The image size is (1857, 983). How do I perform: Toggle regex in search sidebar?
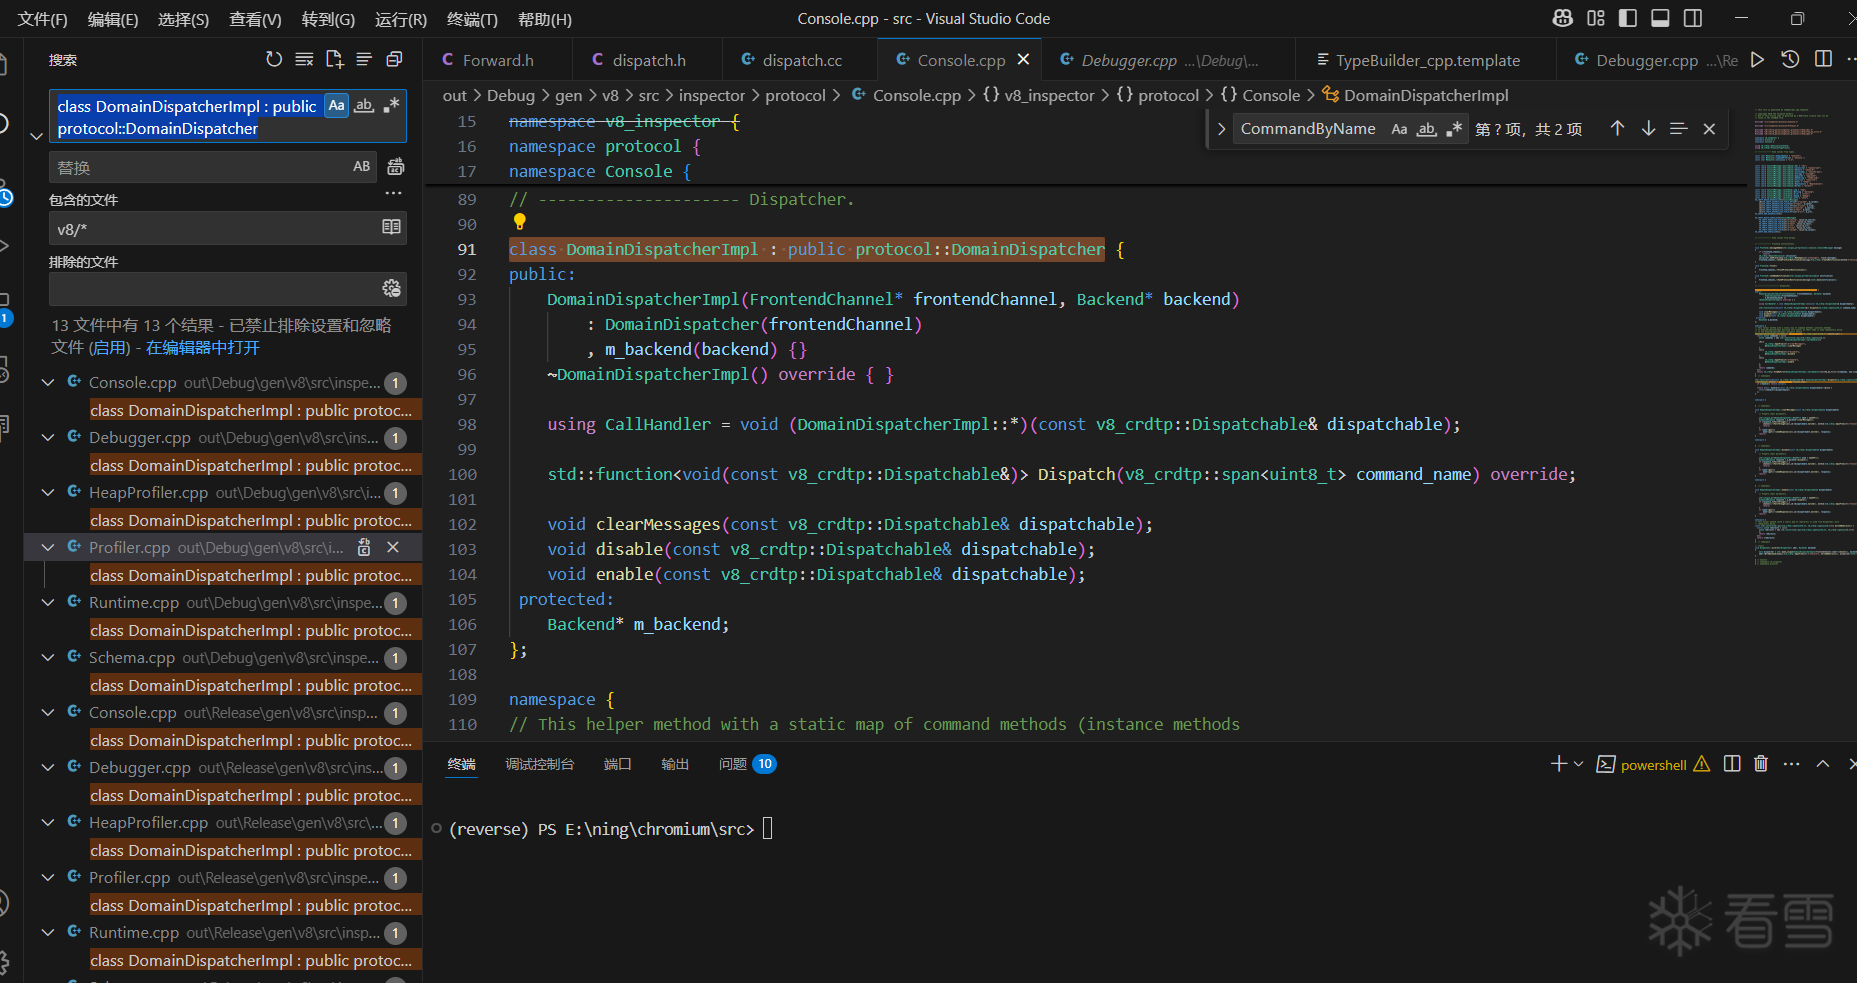tap(391, 106)
